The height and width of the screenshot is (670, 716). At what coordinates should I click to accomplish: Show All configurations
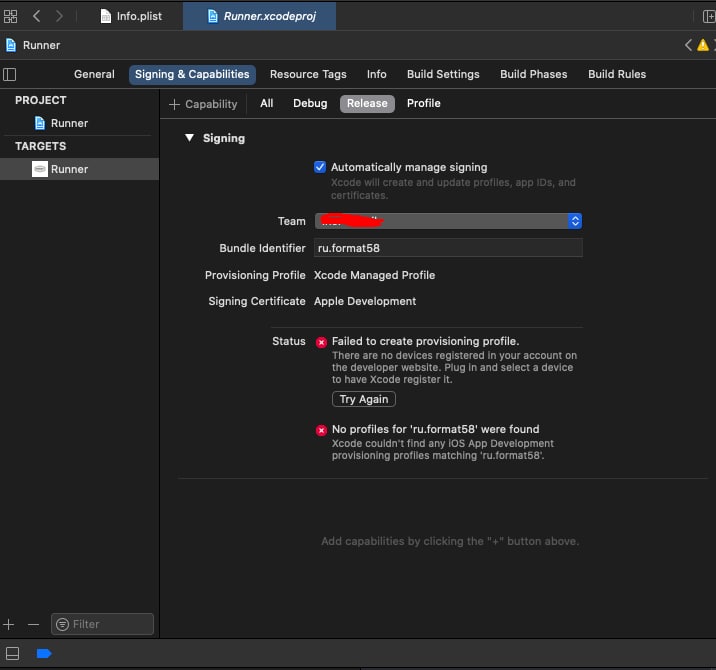tap(267, 104)
